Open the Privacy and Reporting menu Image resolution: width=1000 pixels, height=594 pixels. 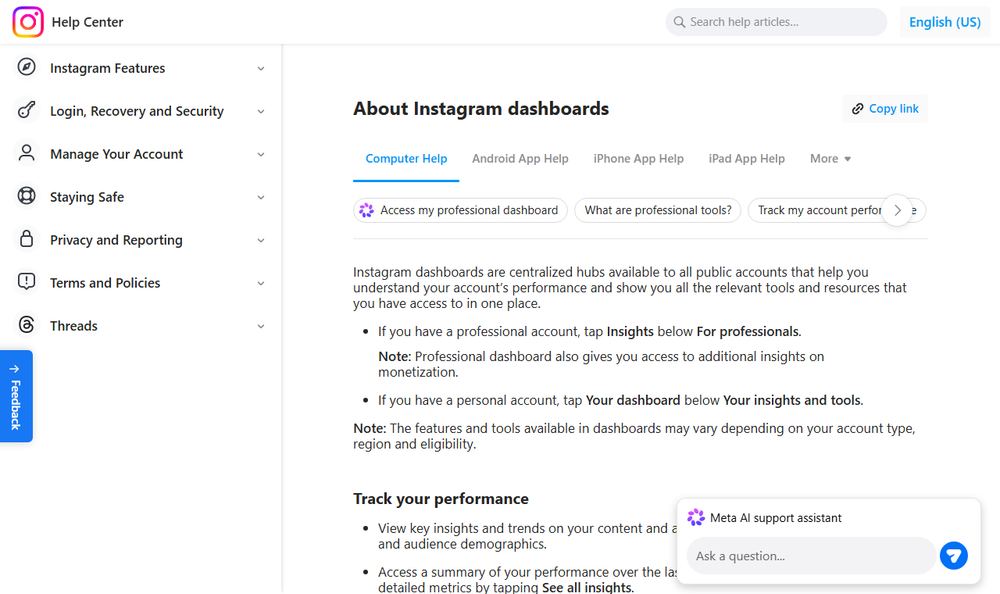(x=141, y=240)
